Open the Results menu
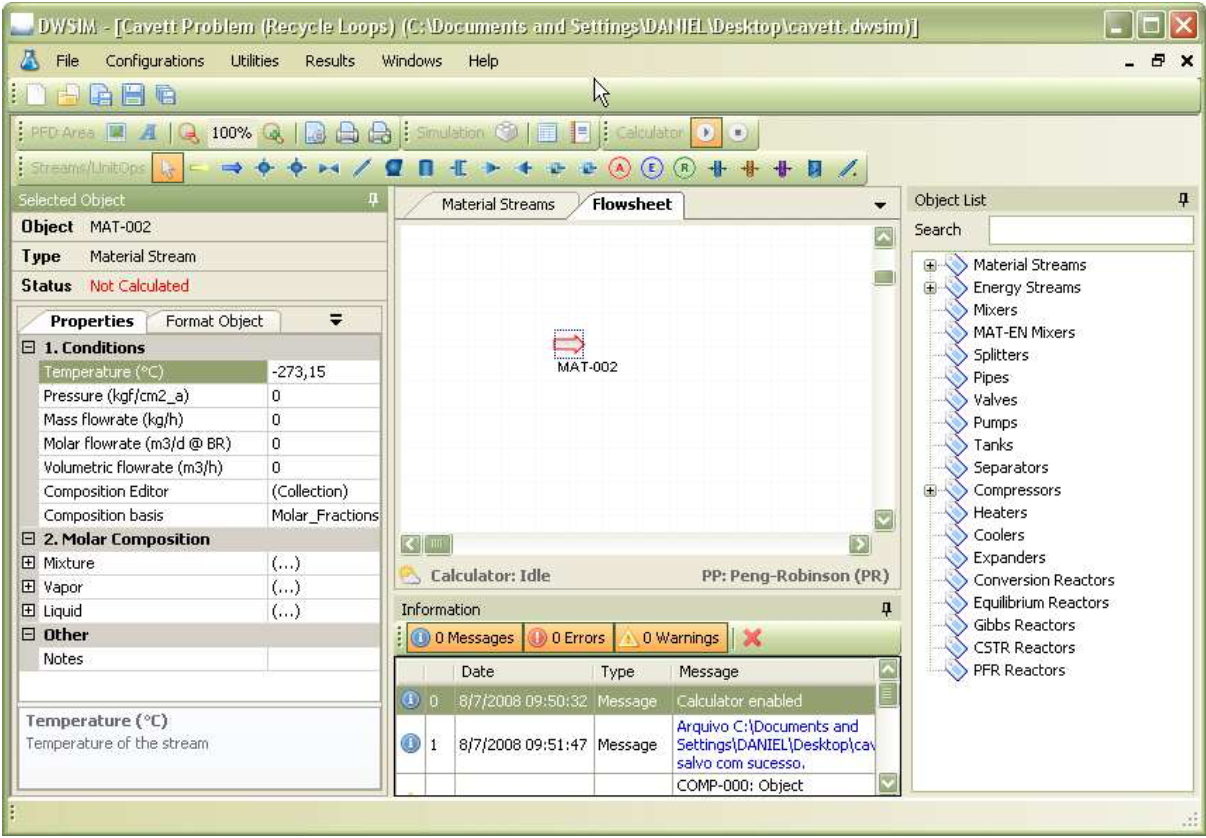The width and height of the screenshot is (1206, 838). [x=329, y=61]
